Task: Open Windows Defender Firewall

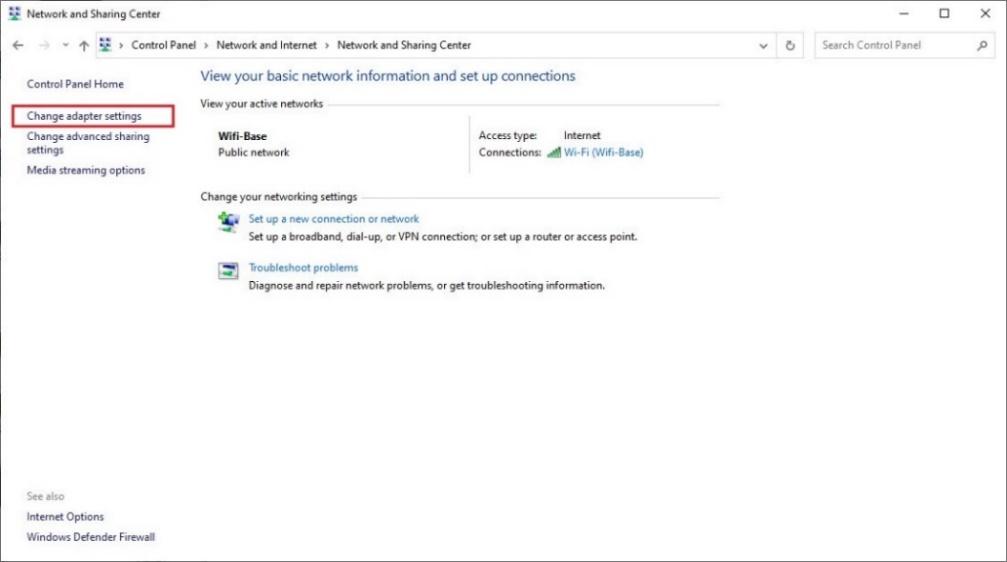Action: (x=91, y=537)
